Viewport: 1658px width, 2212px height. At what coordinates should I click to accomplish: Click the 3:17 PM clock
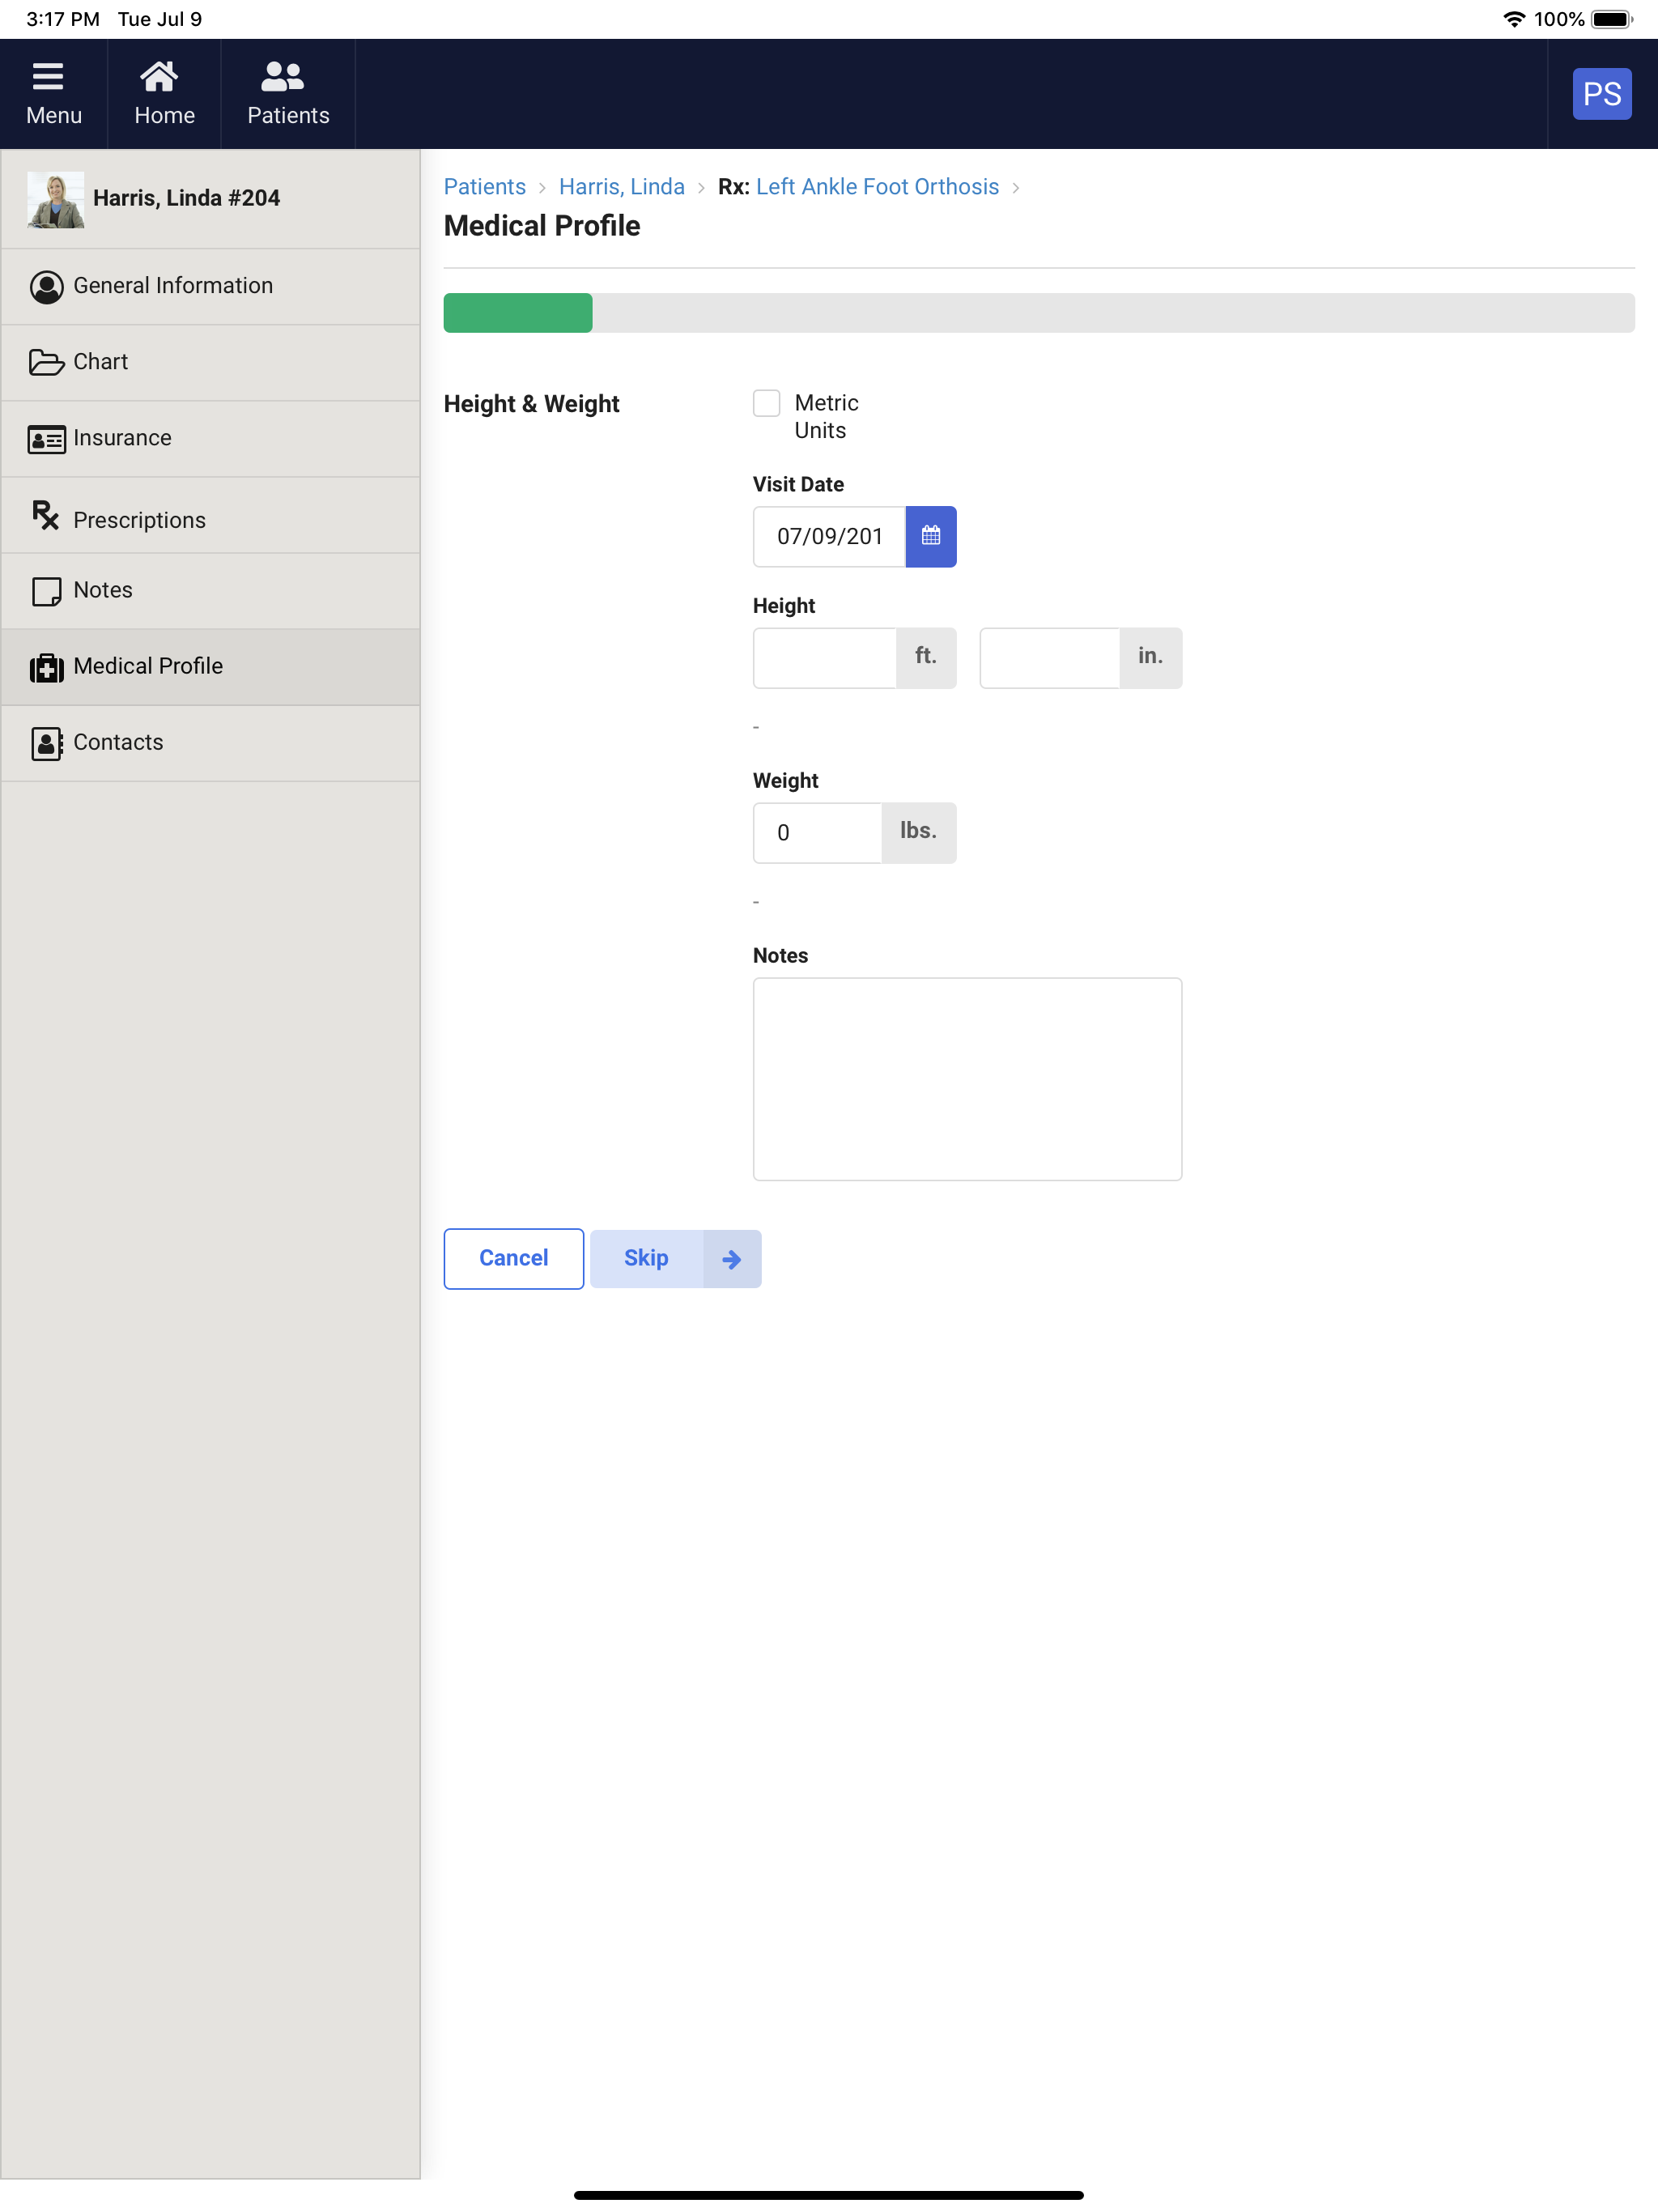(x=62, y=19)
